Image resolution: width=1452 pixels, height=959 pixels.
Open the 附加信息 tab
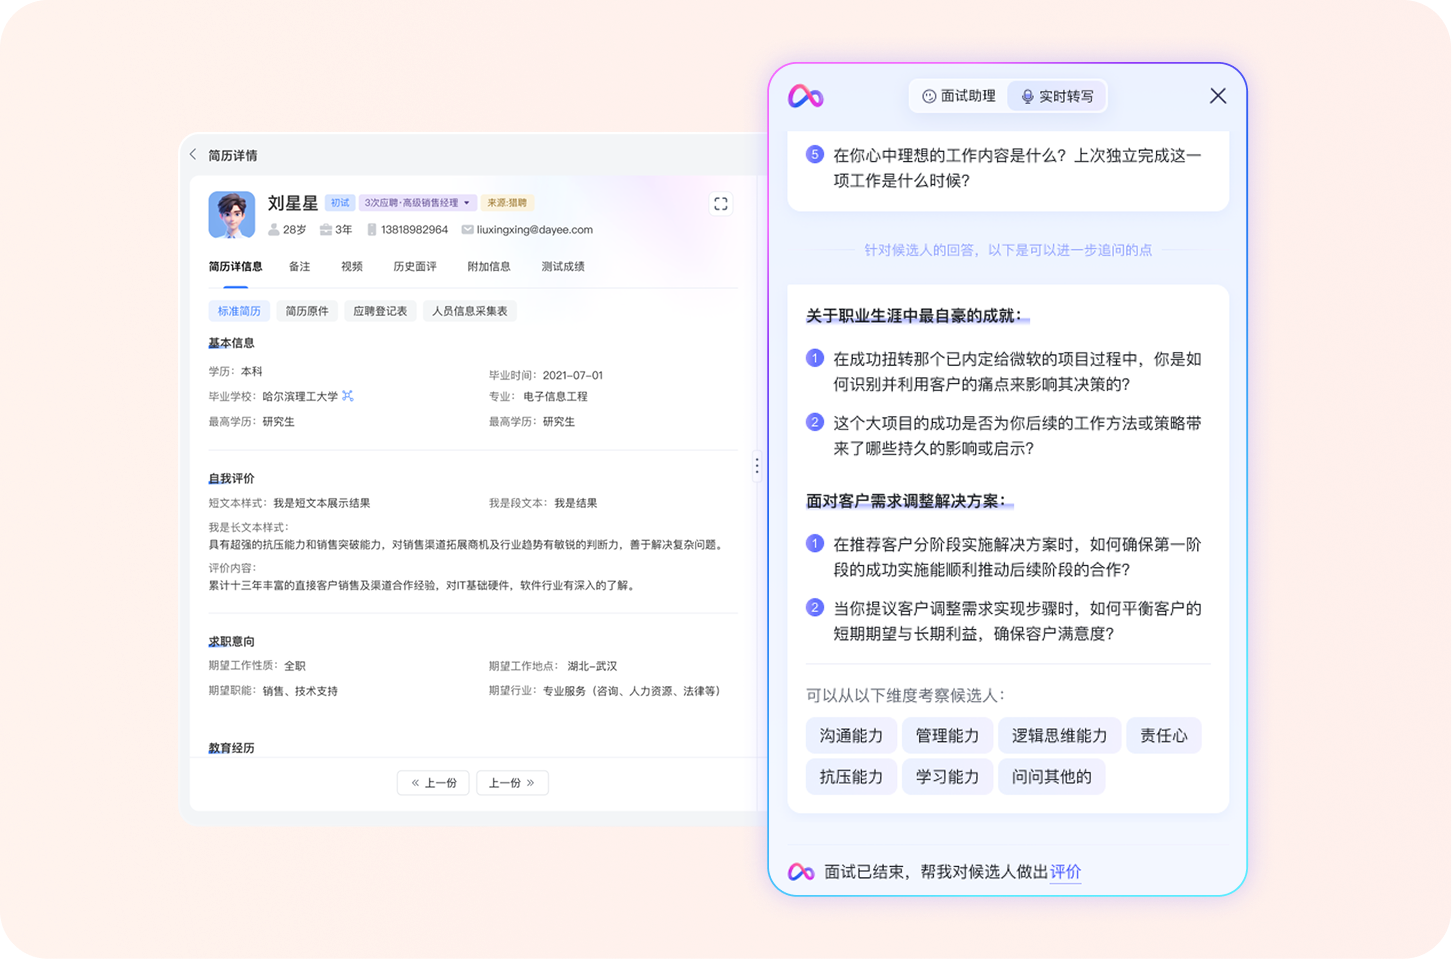(489, 267)
